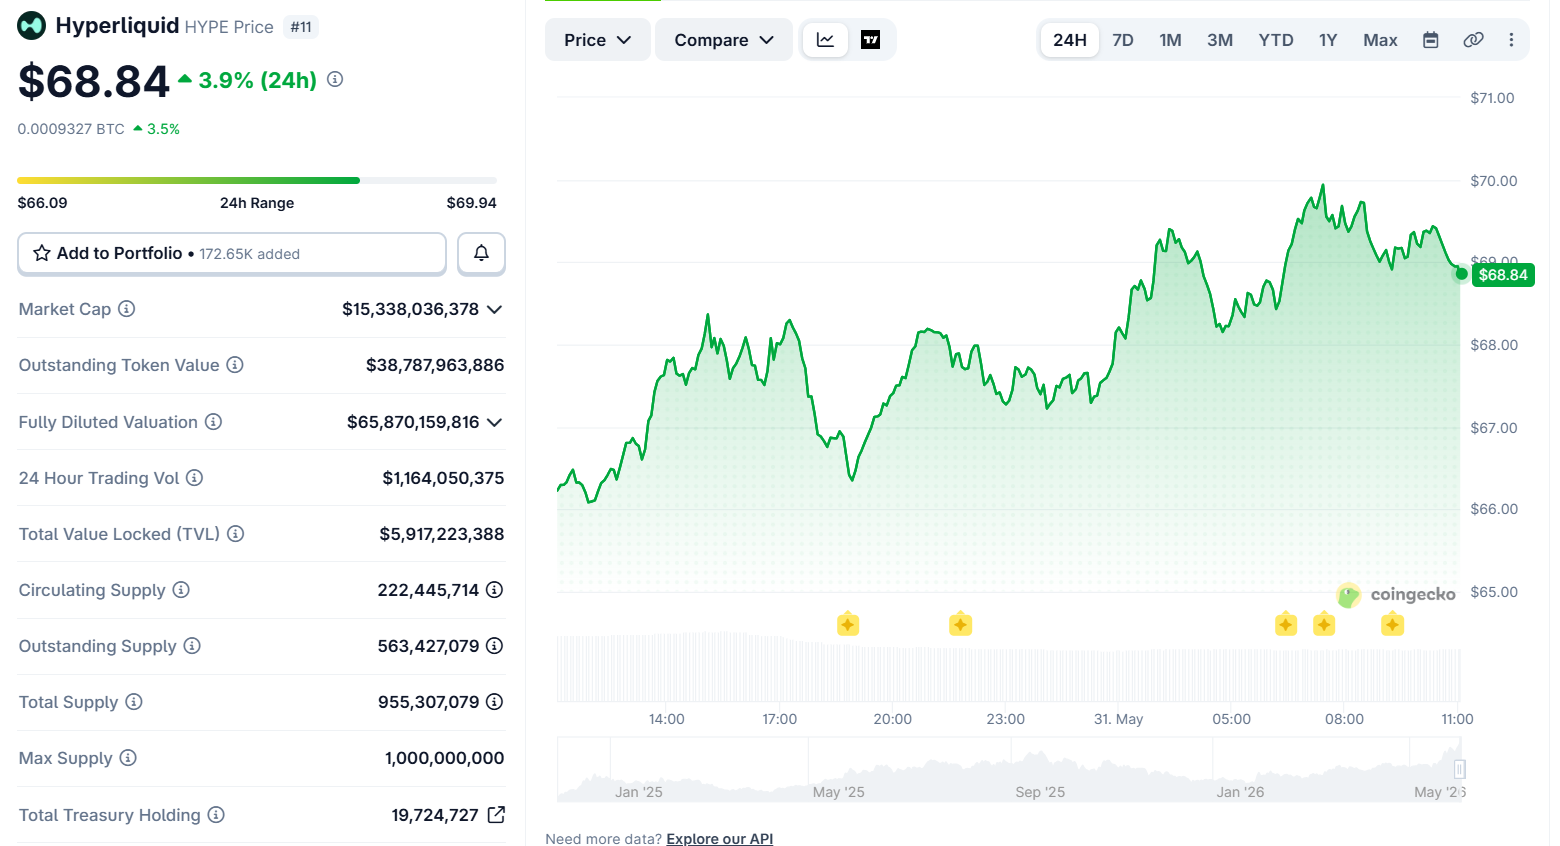Click the #11 rank badge
This screenshot has height=846, width=1560.
click(301, 27)
